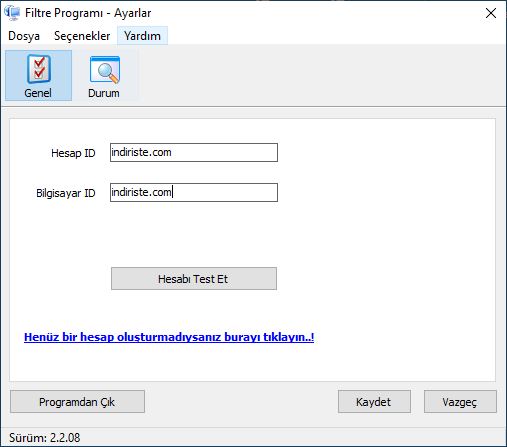Save settings with the Kaydet button
The width and height of the screenshot is (507, 447).
click(x=374, y=402)
